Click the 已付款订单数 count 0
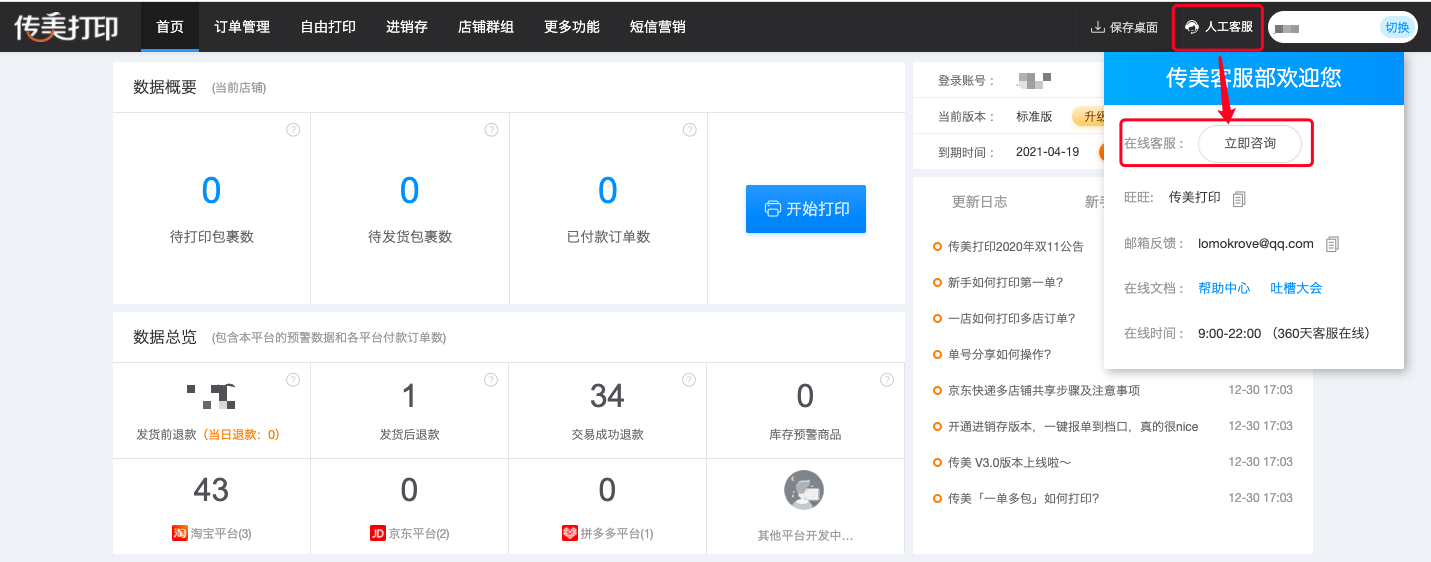 click(x=607, y=190)
